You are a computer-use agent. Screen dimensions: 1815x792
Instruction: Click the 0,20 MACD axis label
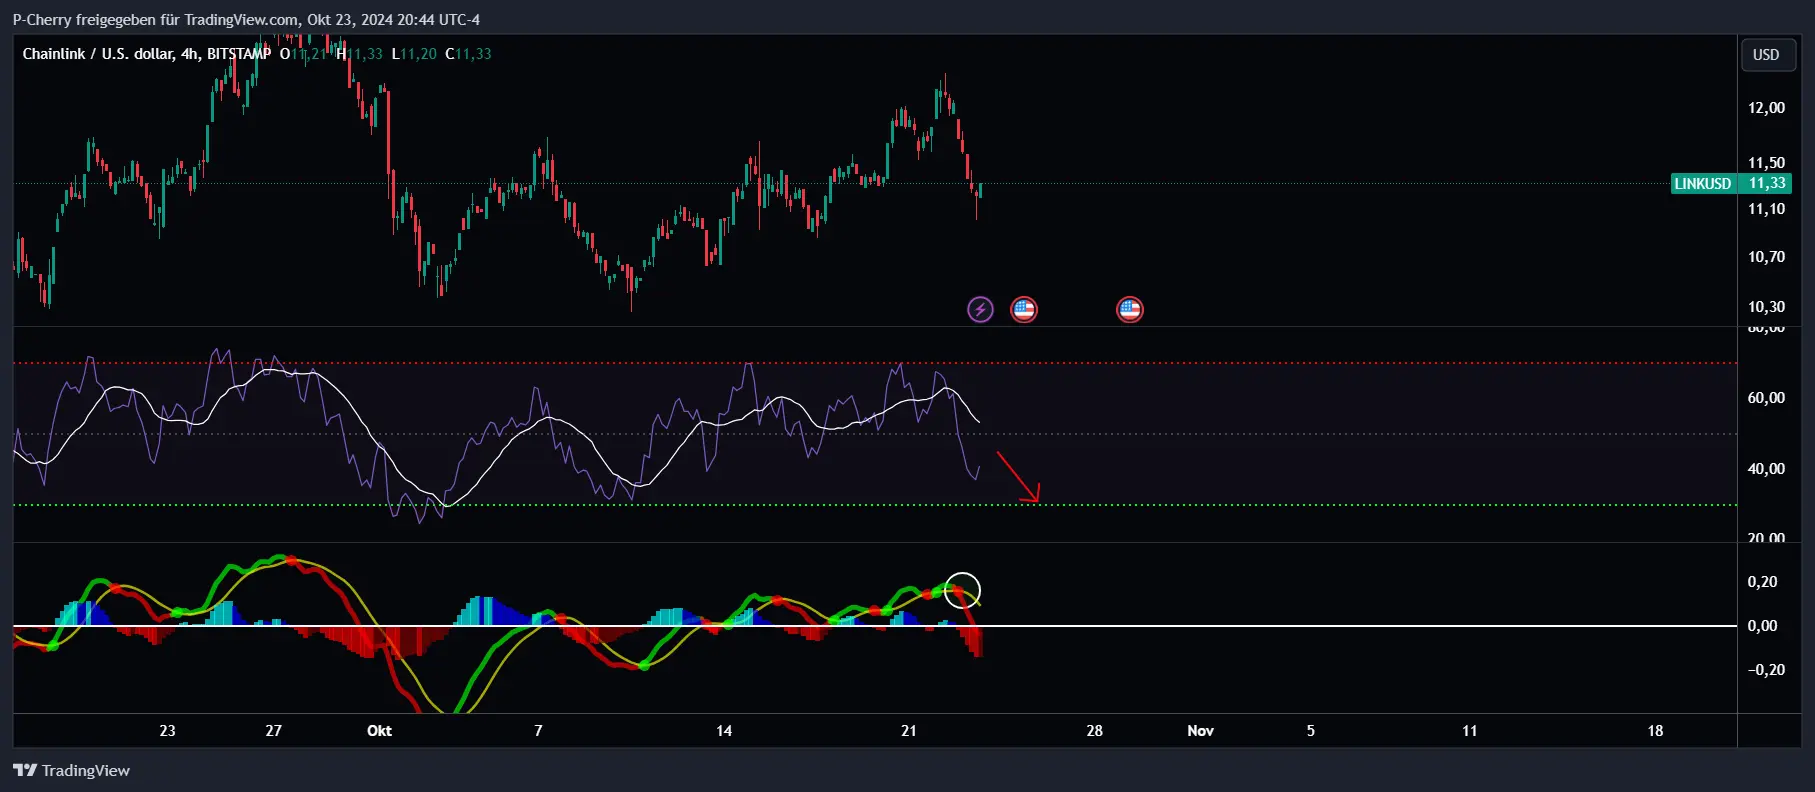(x=1762, y=582)
